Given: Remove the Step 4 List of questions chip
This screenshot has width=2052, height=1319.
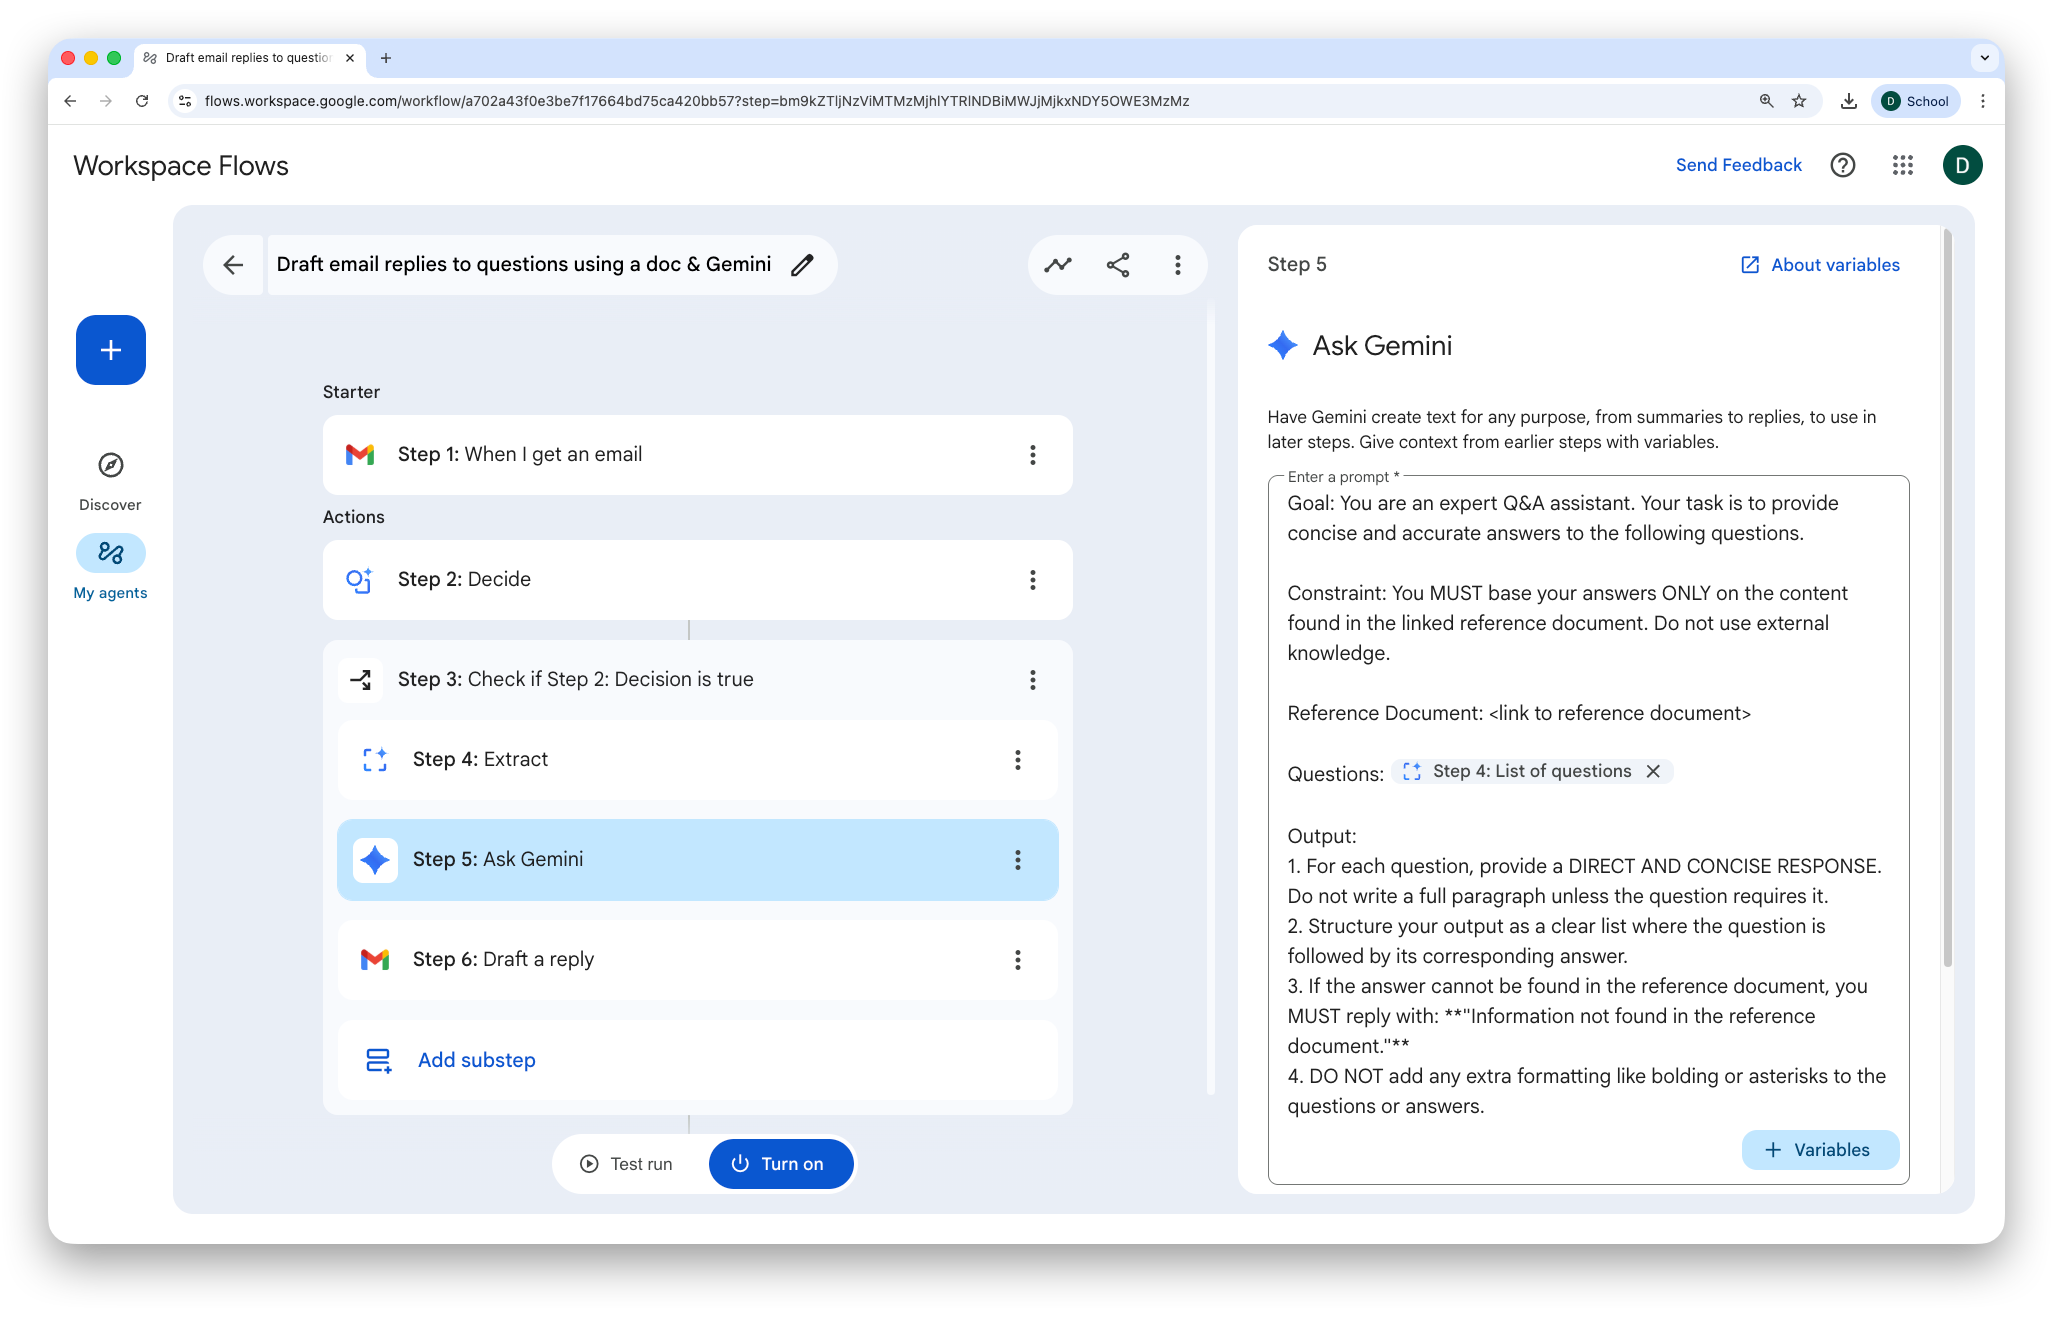Looking at the screenshot, I should pos(1654,771).
